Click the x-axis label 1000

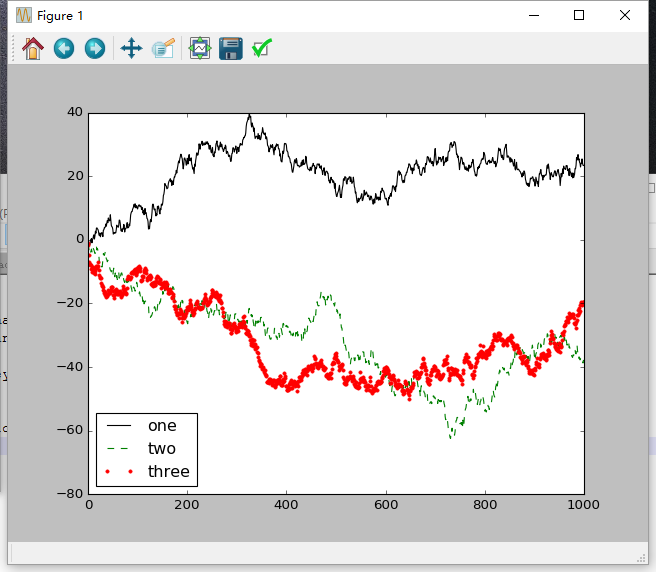point(583,505)
